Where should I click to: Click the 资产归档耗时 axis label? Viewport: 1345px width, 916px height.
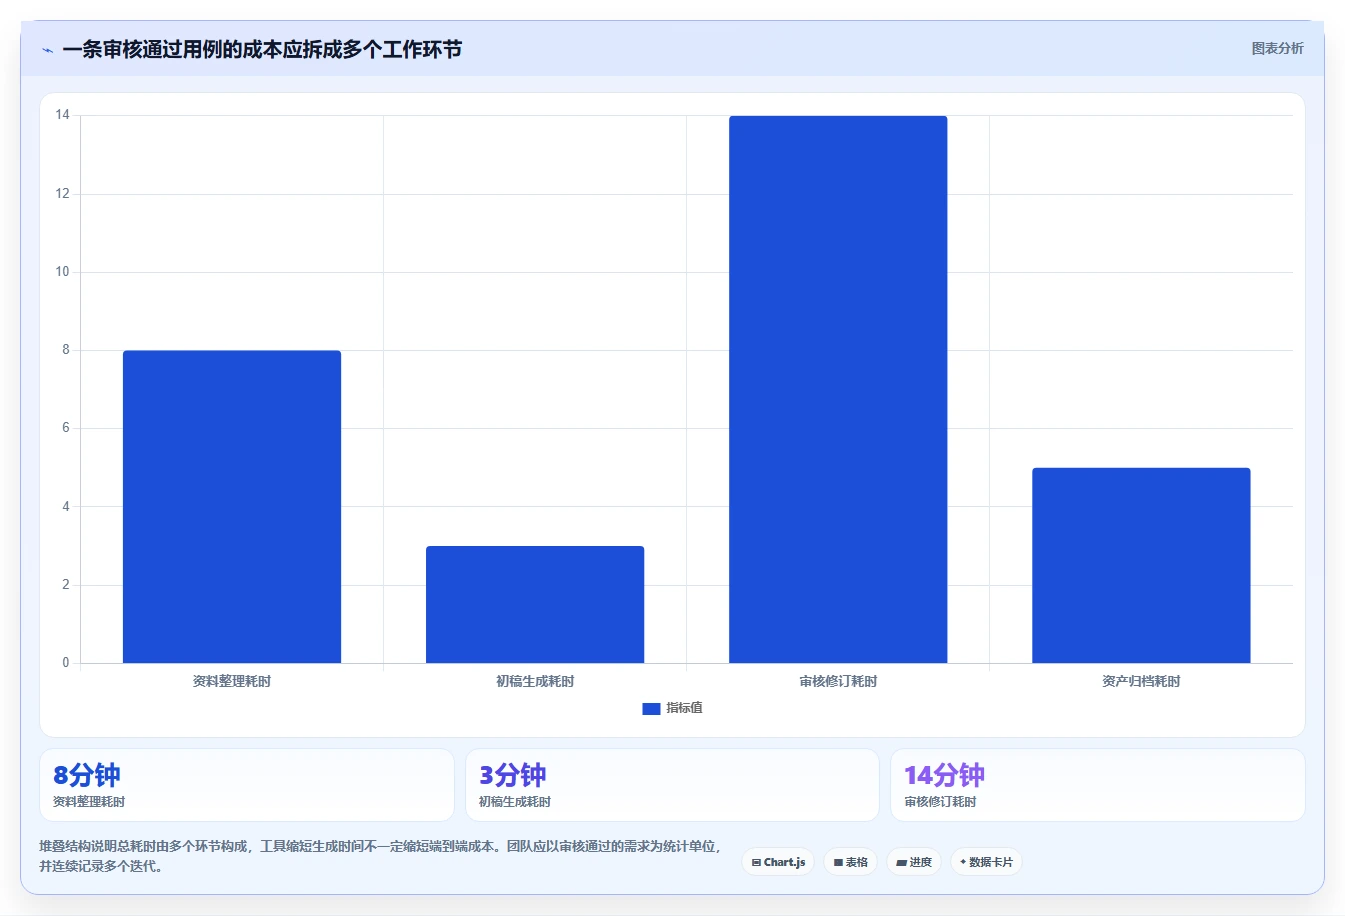point(1141,681)
